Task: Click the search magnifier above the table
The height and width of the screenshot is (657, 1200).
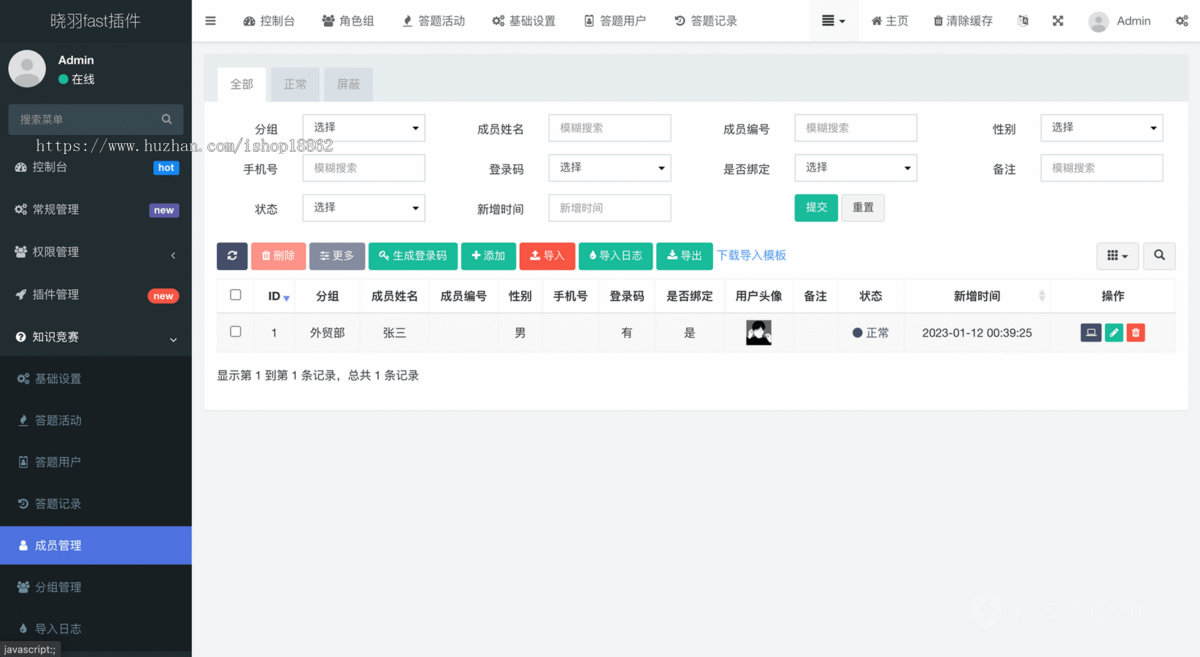Action: click(1158, 256)
